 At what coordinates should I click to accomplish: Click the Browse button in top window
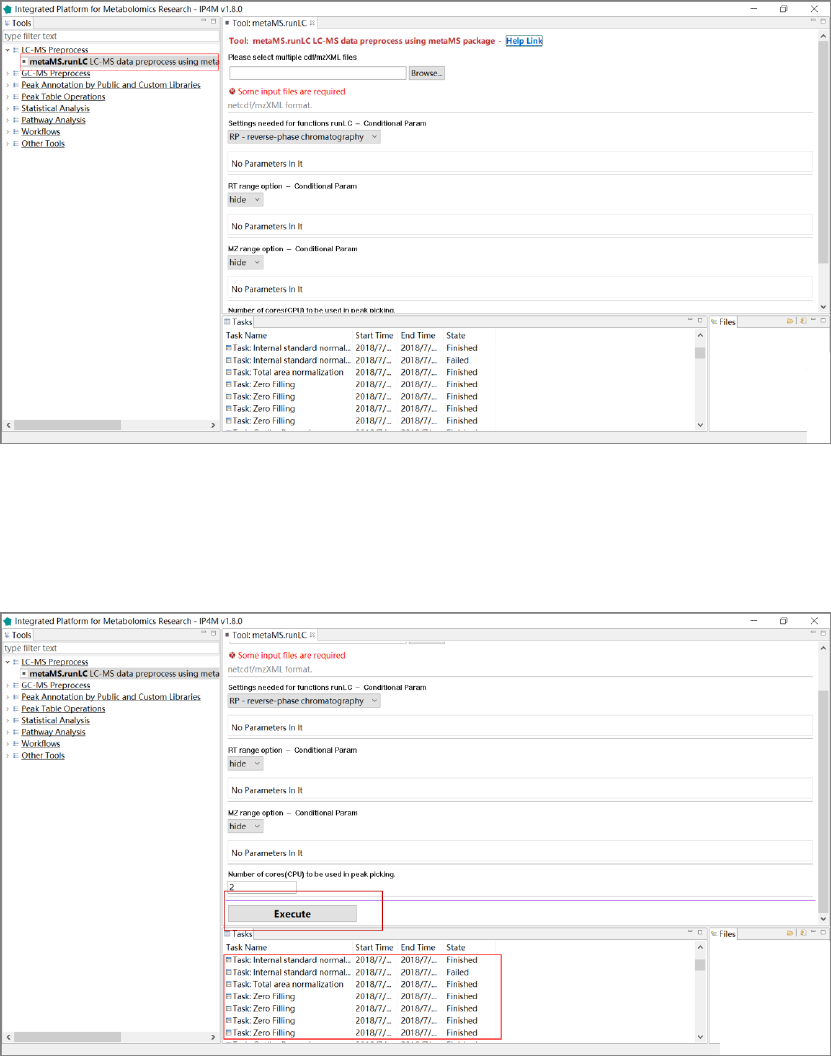[x=427, y=73]
